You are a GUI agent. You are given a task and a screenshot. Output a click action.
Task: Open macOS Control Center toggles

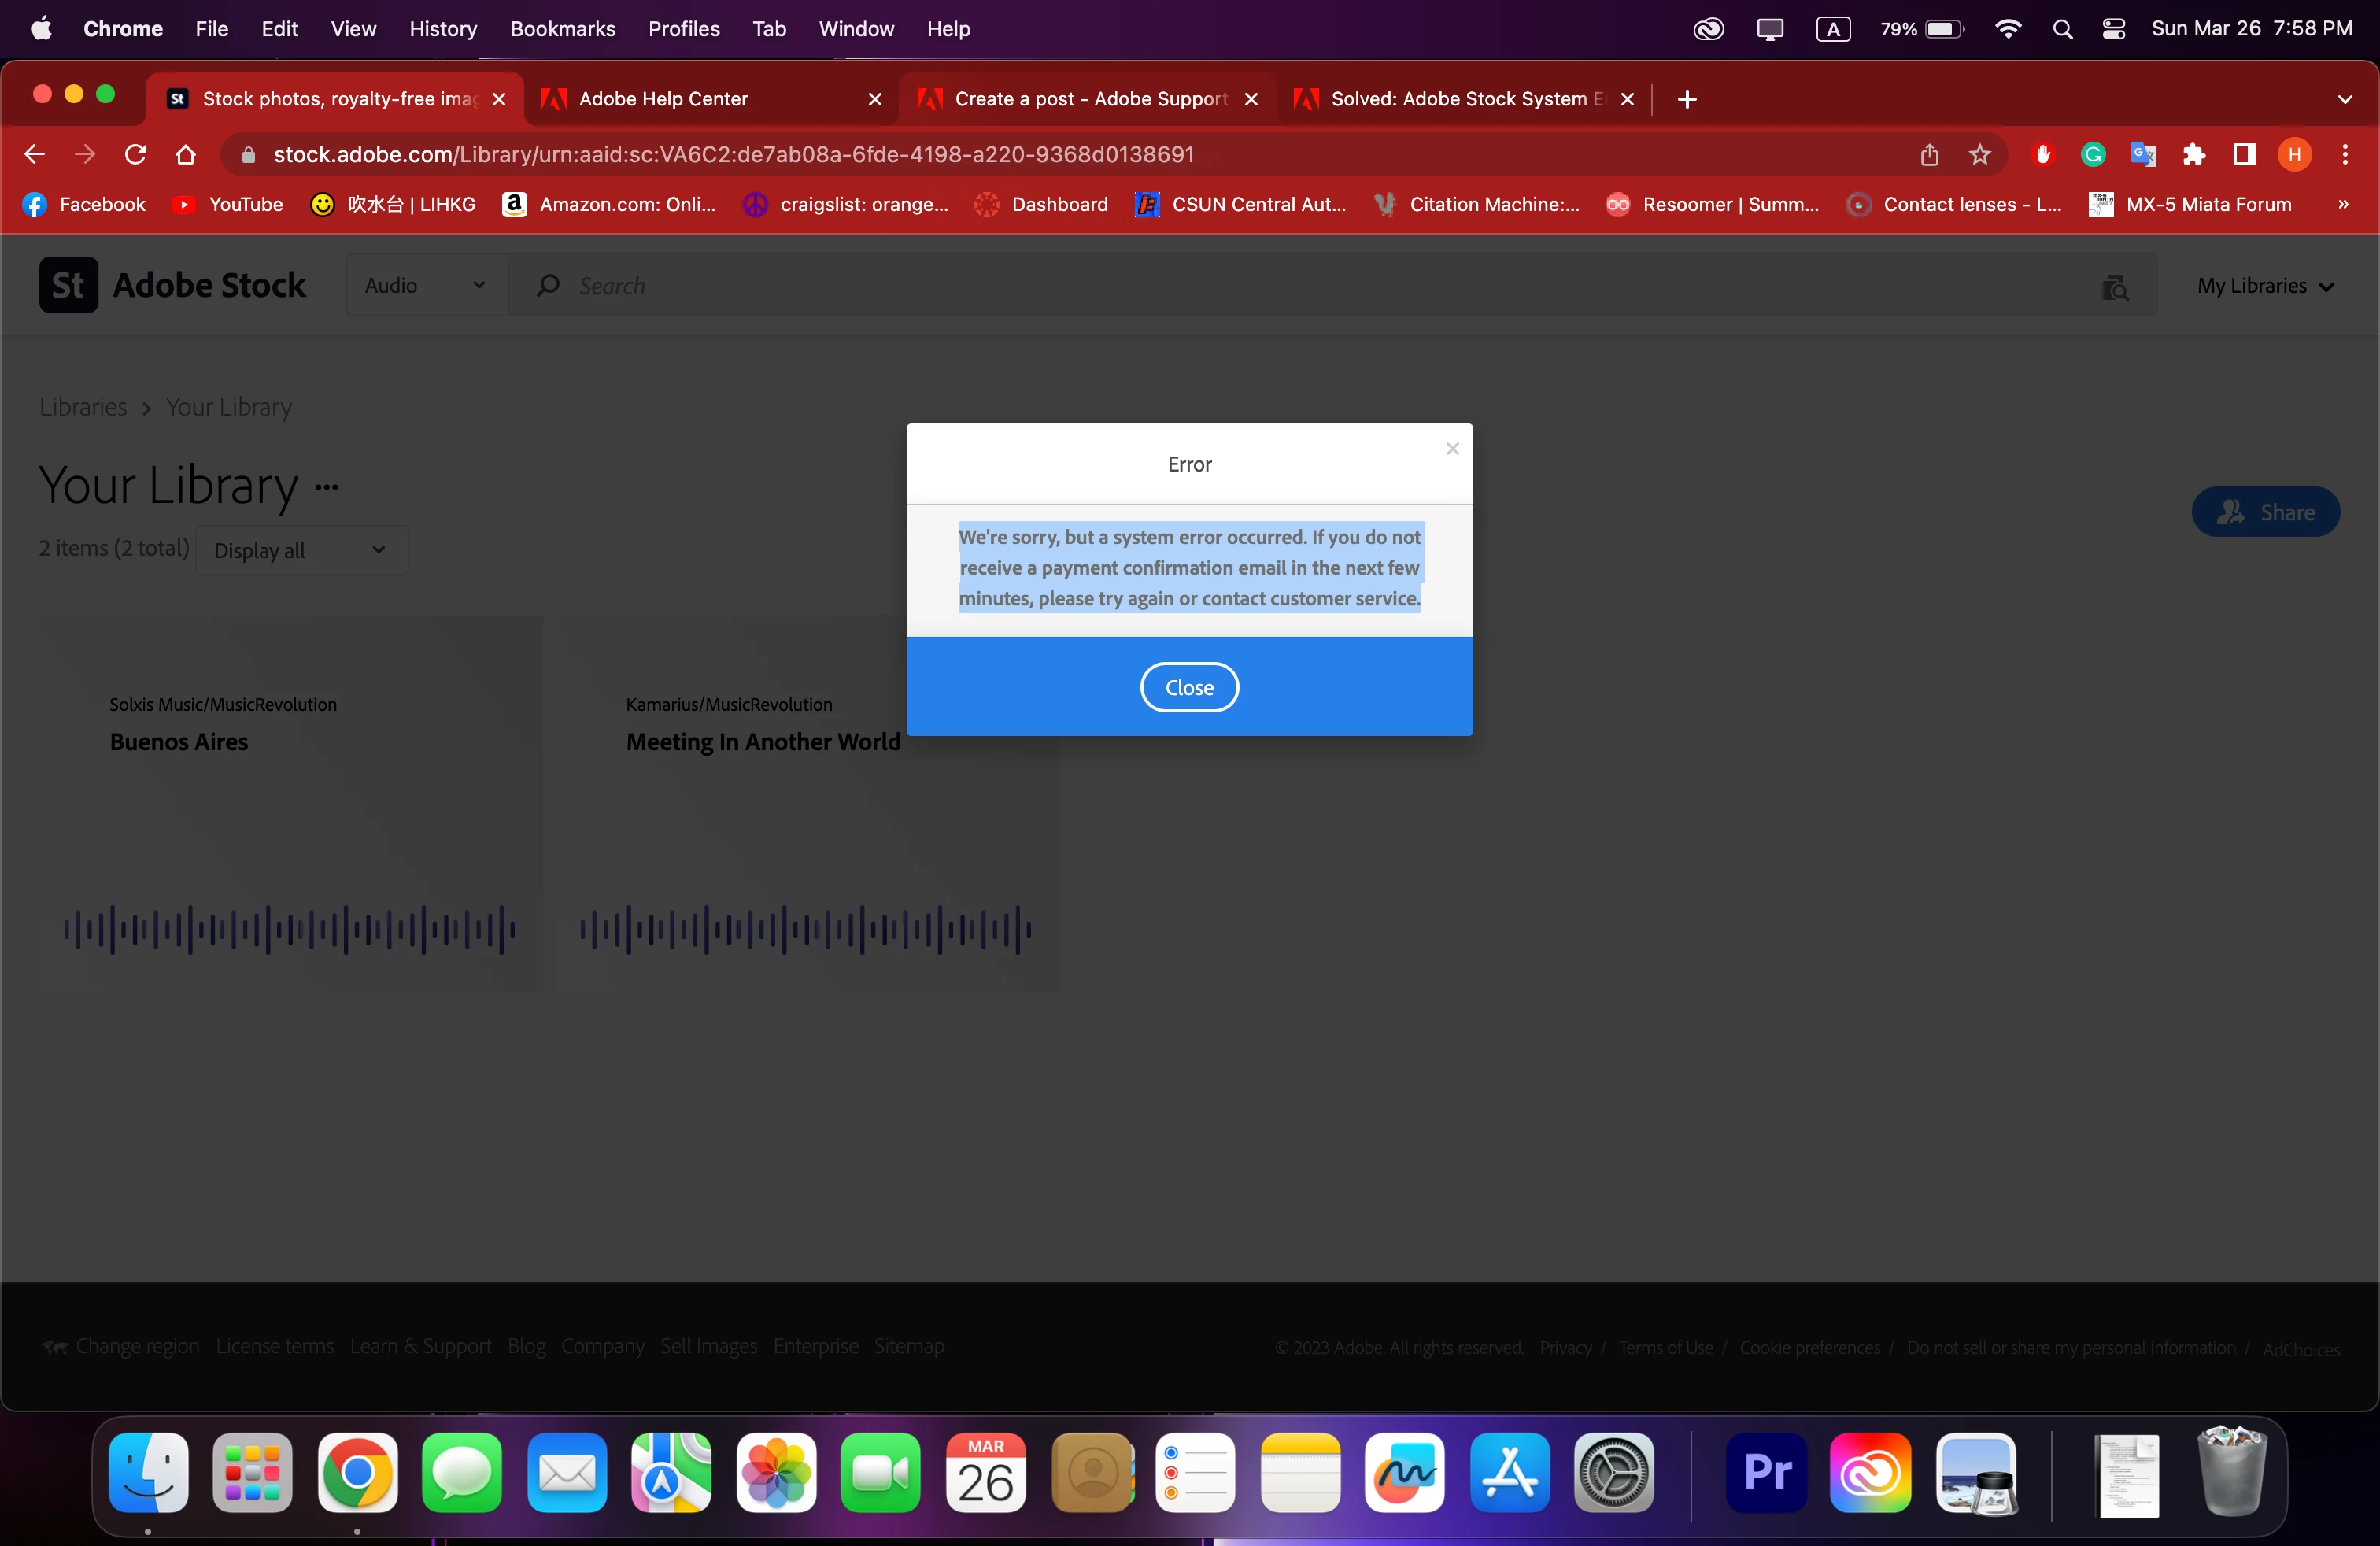click(x=2113, y=29)
